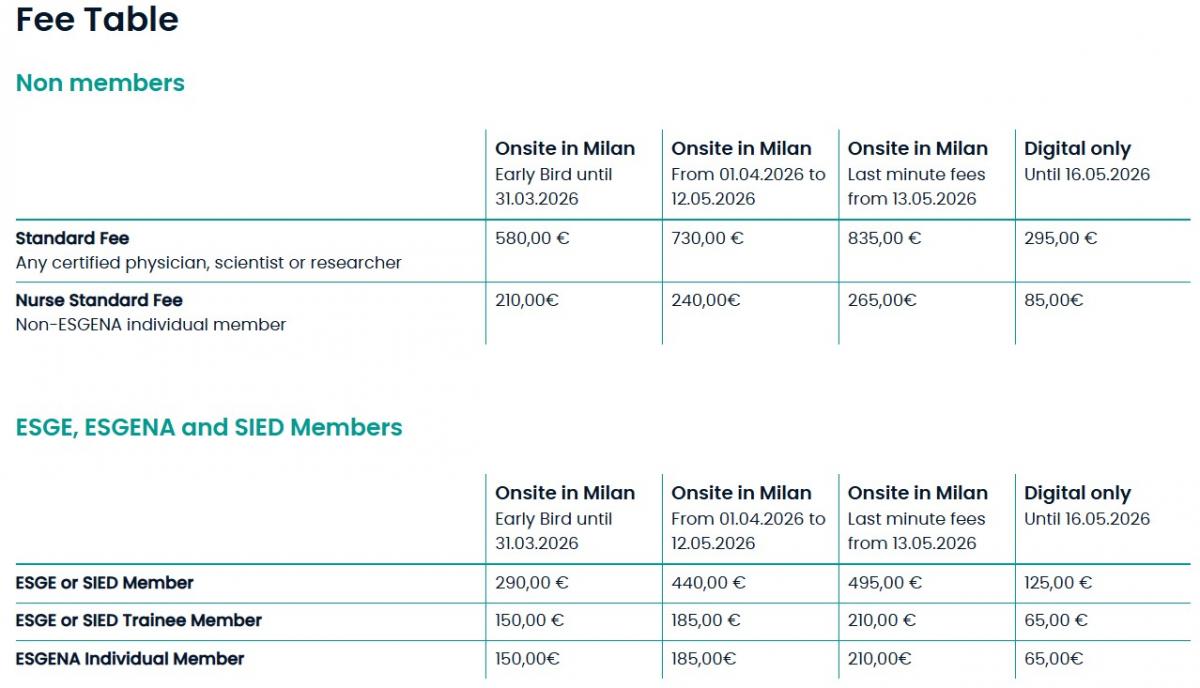Click the 265,00€ Nurse last minute price

pos(882,300)
